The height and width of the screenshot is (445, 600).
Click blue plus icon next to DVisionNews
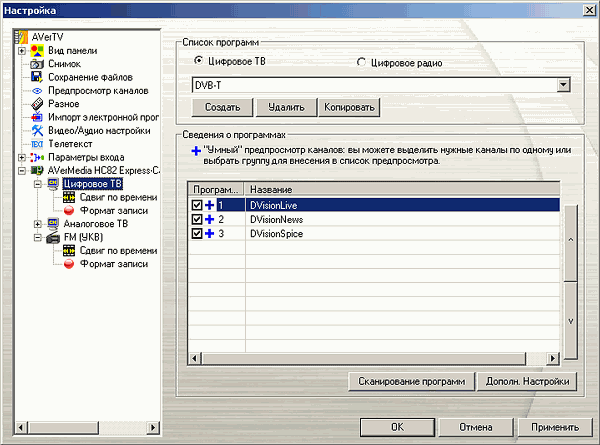209,219
